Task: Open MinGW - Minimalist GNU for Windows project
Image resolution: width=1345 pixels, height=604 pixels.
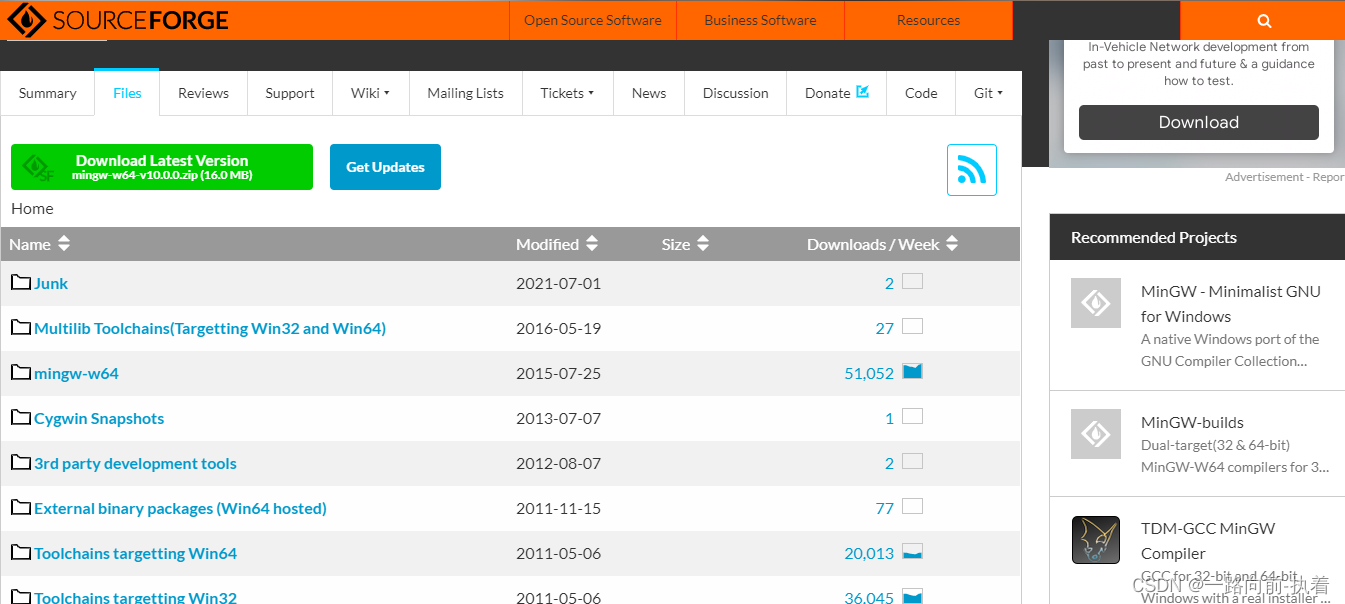Action: coord(1230,304)
